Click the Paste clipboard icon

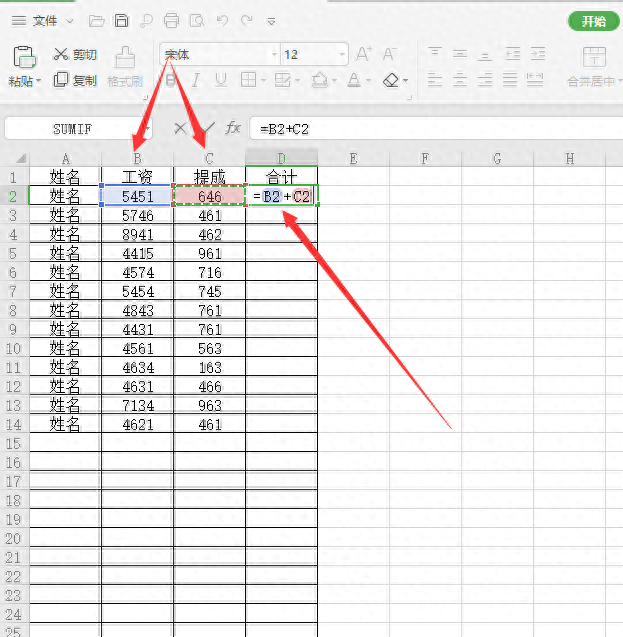(x=24, y=56)
